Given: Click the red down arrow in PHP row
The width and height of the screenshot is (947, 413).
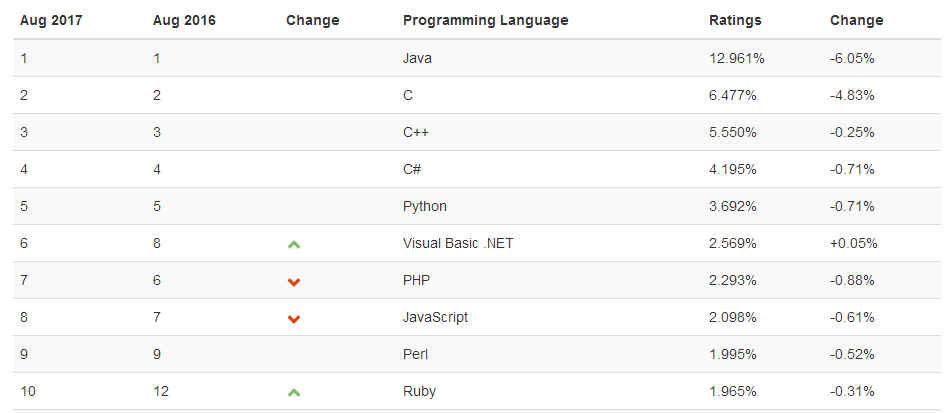Looking at the screenshot, I should 294,282.
